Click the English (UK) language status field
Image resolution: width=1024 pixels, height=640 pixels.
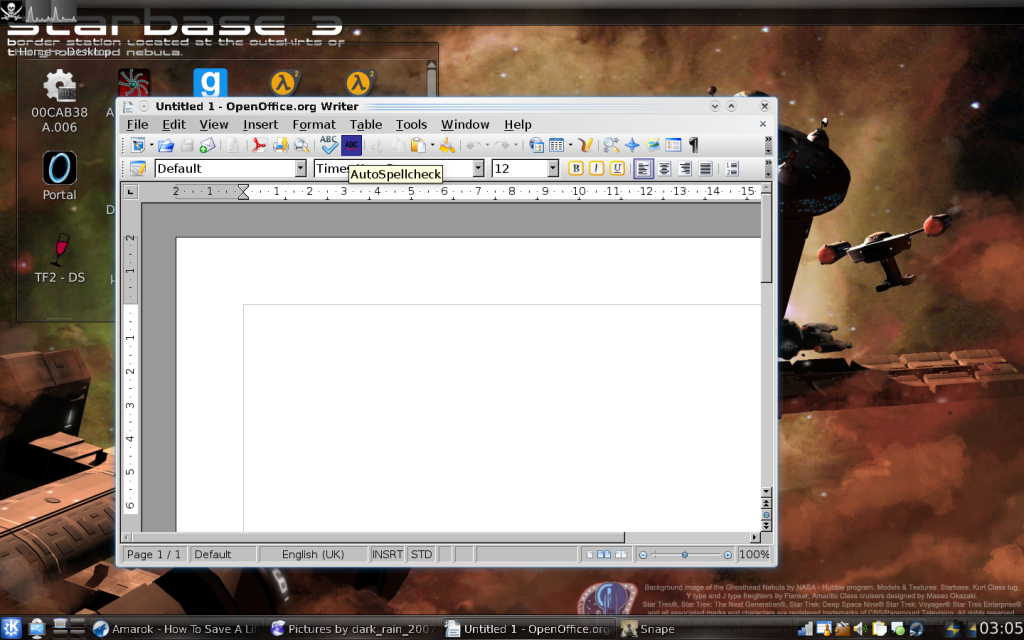tap(313, 554)
